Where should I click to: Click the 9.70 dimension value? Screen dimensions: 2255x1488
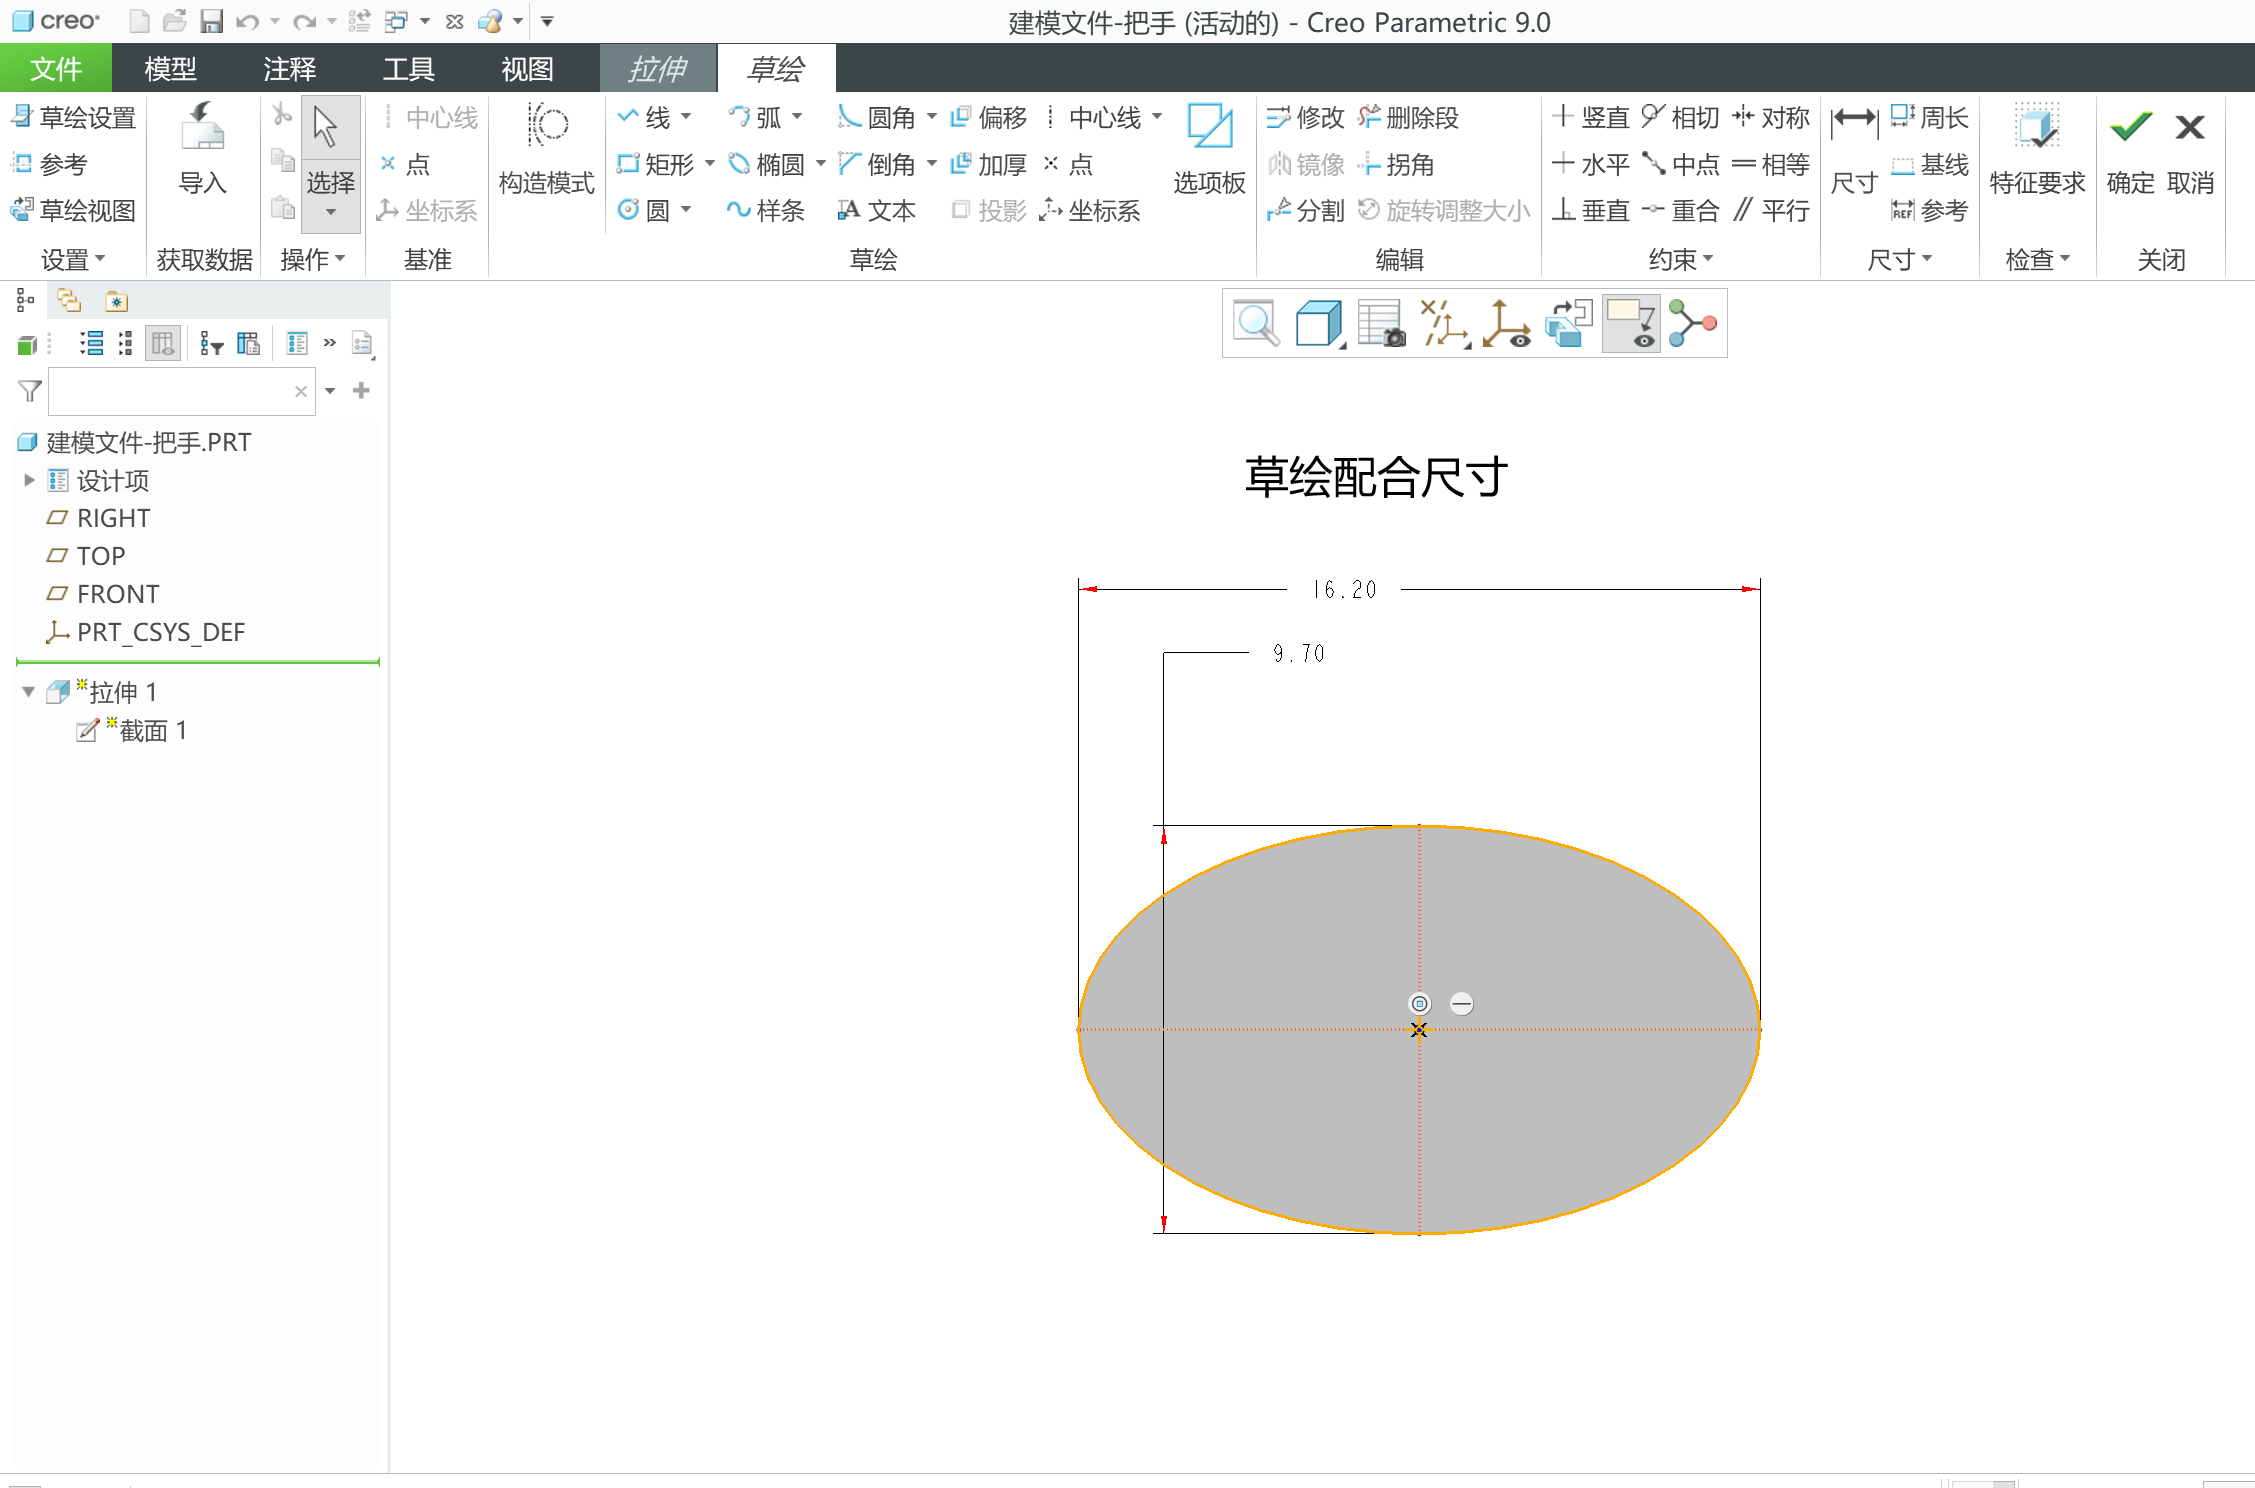tap(1299, 654)
